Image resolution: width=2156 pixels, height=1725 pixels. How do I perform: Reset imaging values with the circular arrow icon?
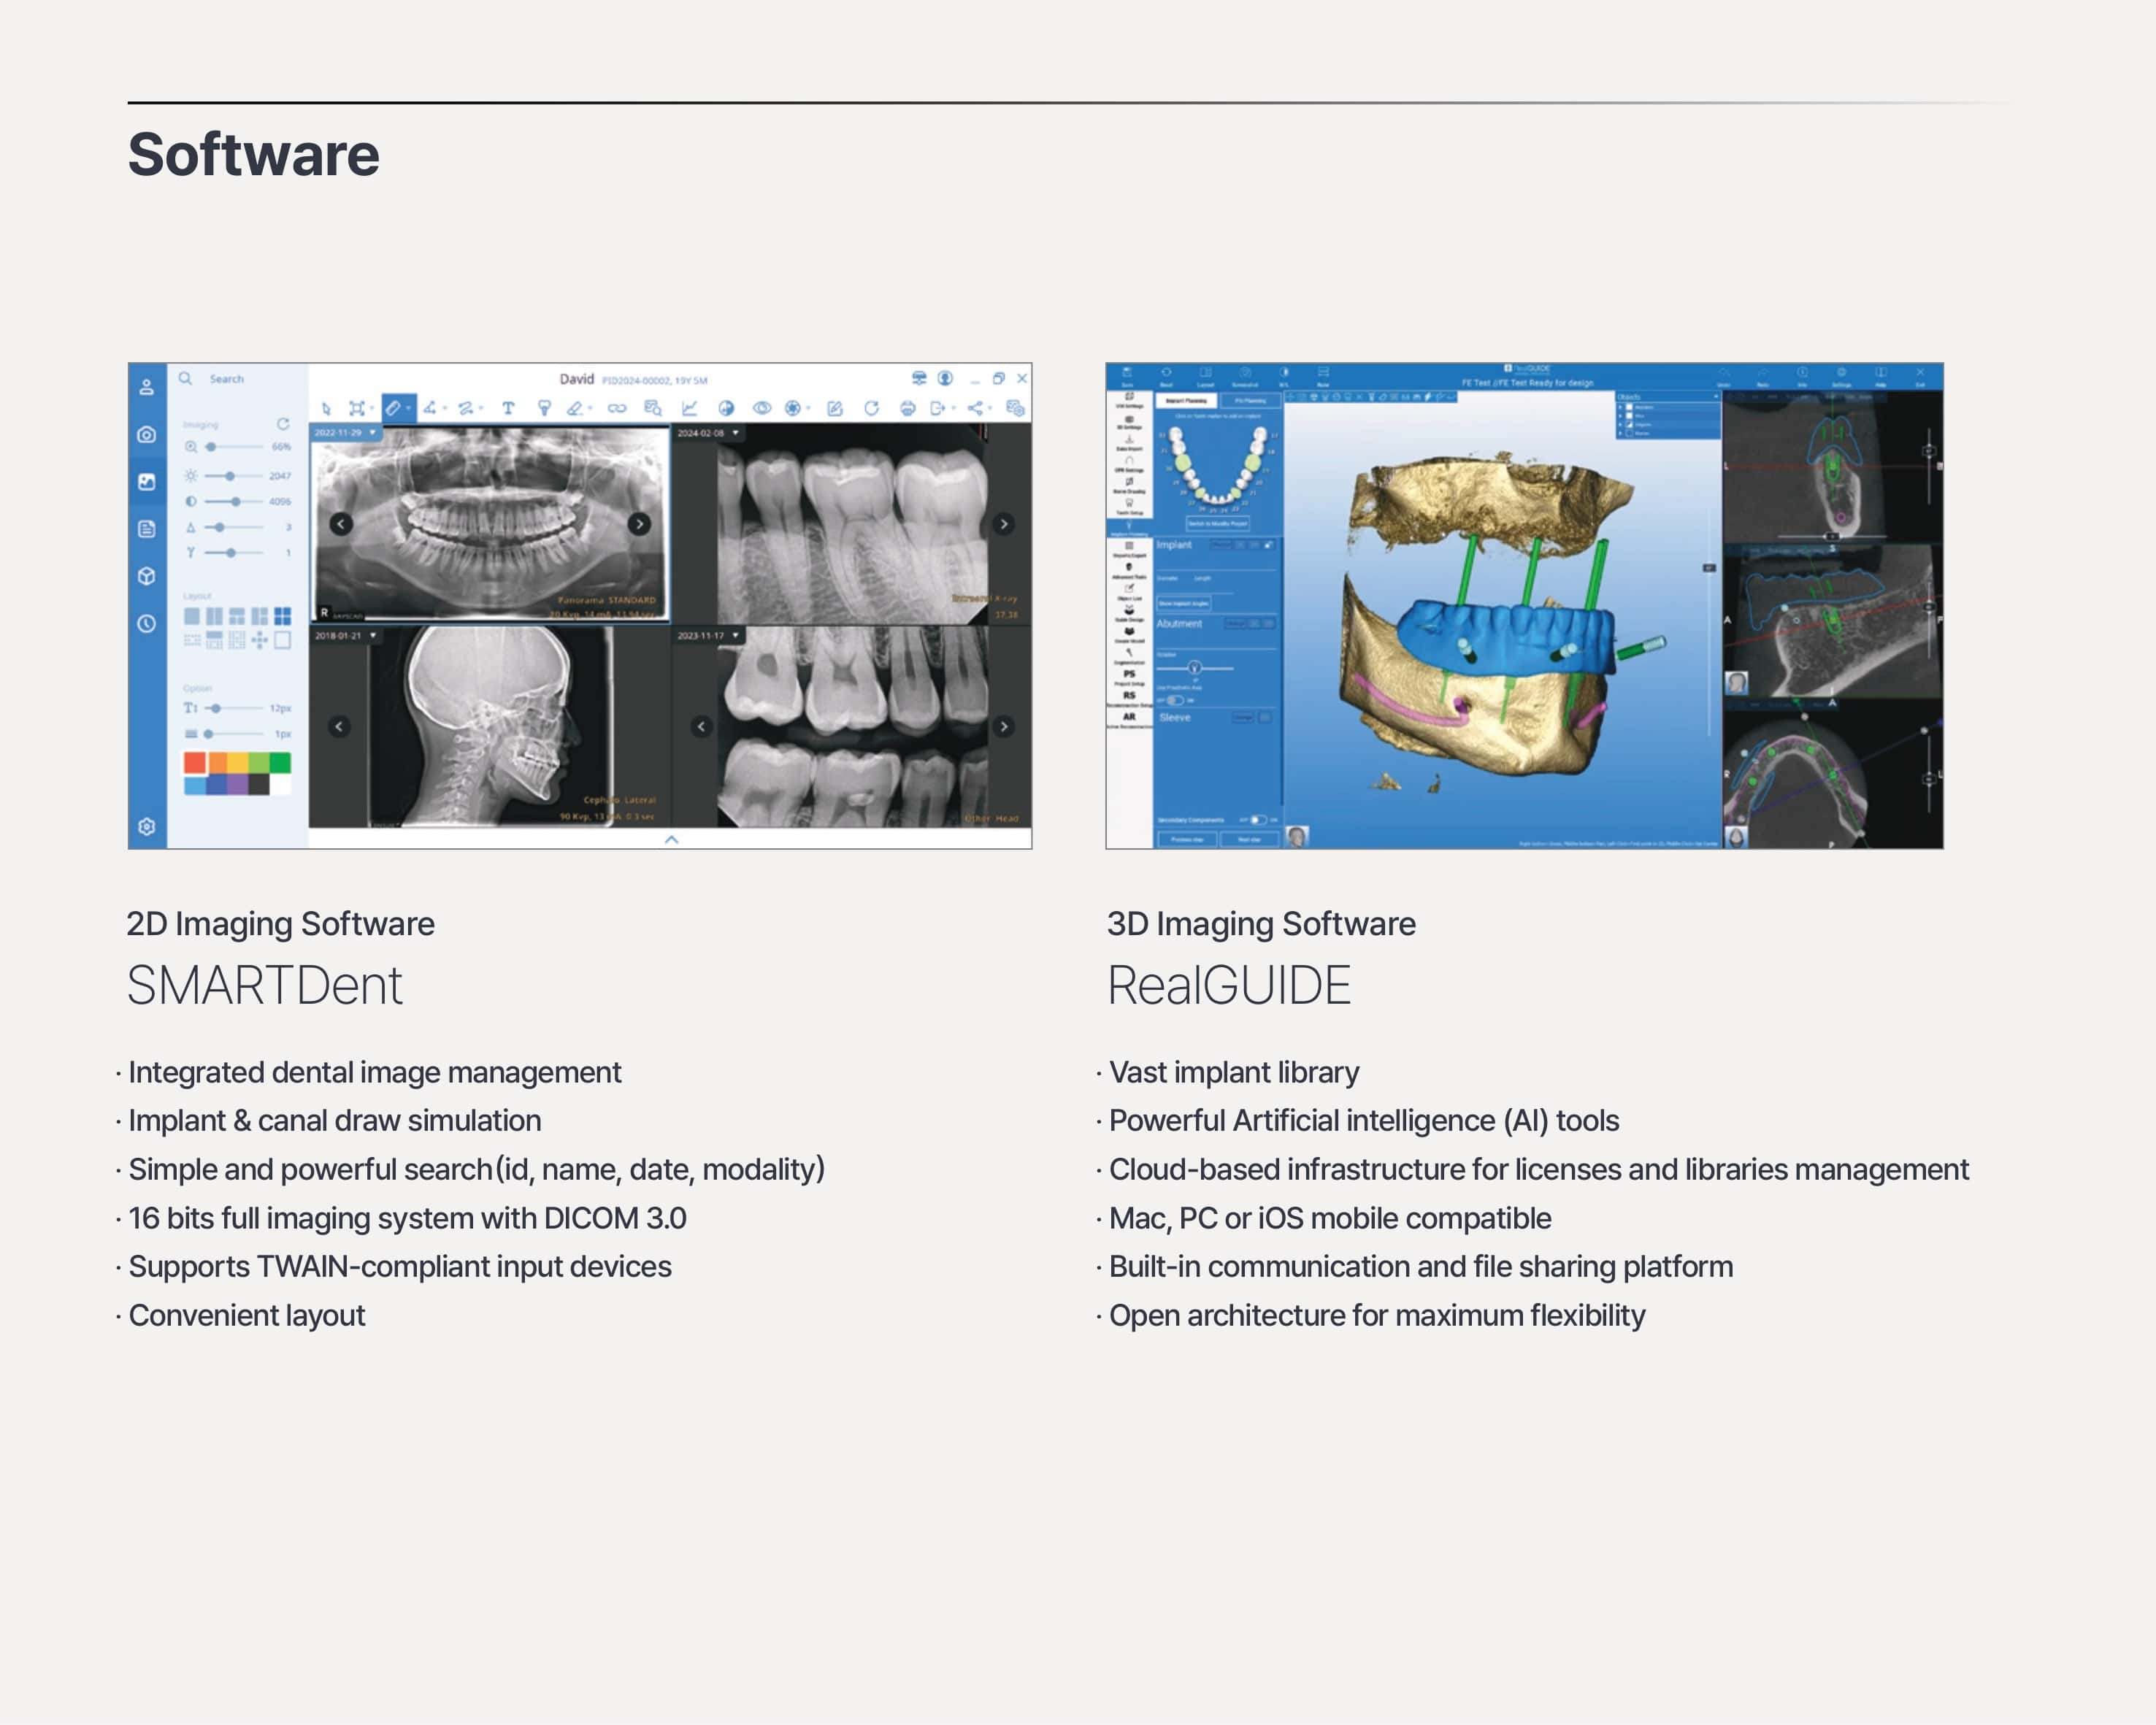(x=283, y=424)
